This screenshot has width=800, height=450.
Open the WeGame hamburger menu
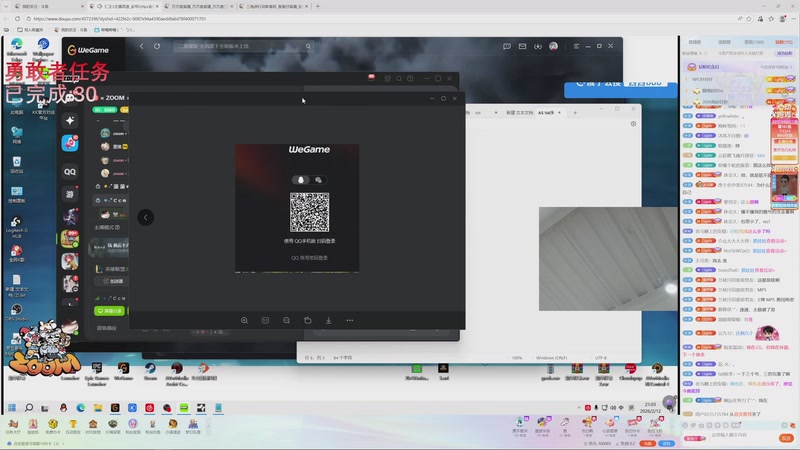(576, 46)
